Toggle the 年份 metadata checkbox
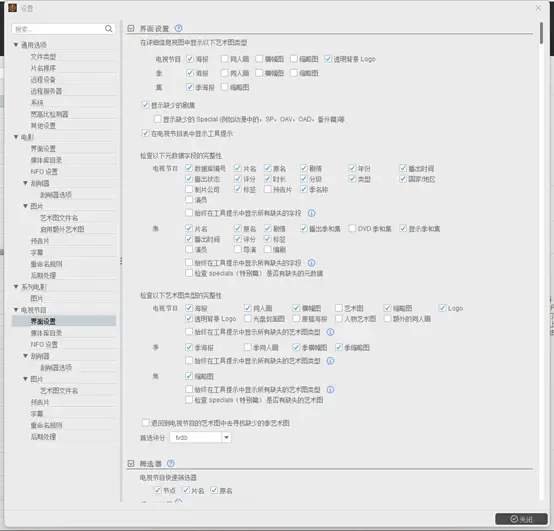Screen dimensions: 554x531 (x=352, y=168)
